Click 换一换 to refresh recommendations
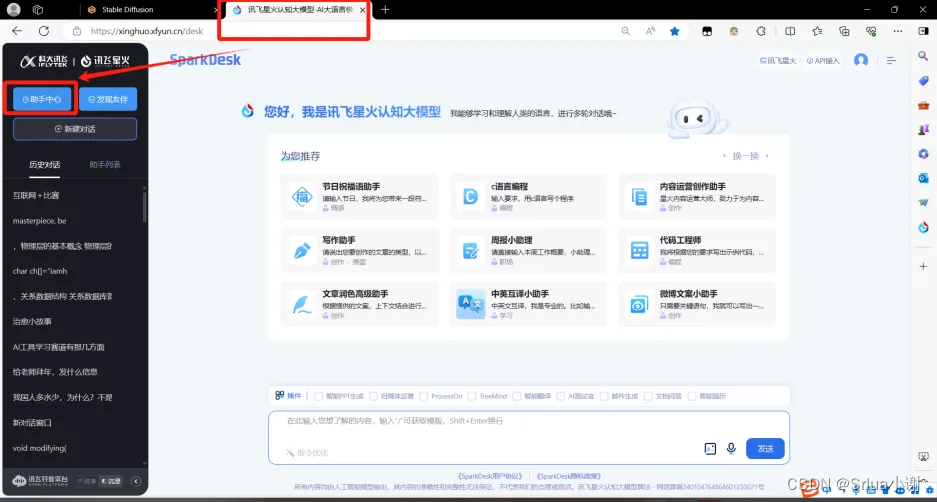937x502 pixels. (x=746, y=156)
